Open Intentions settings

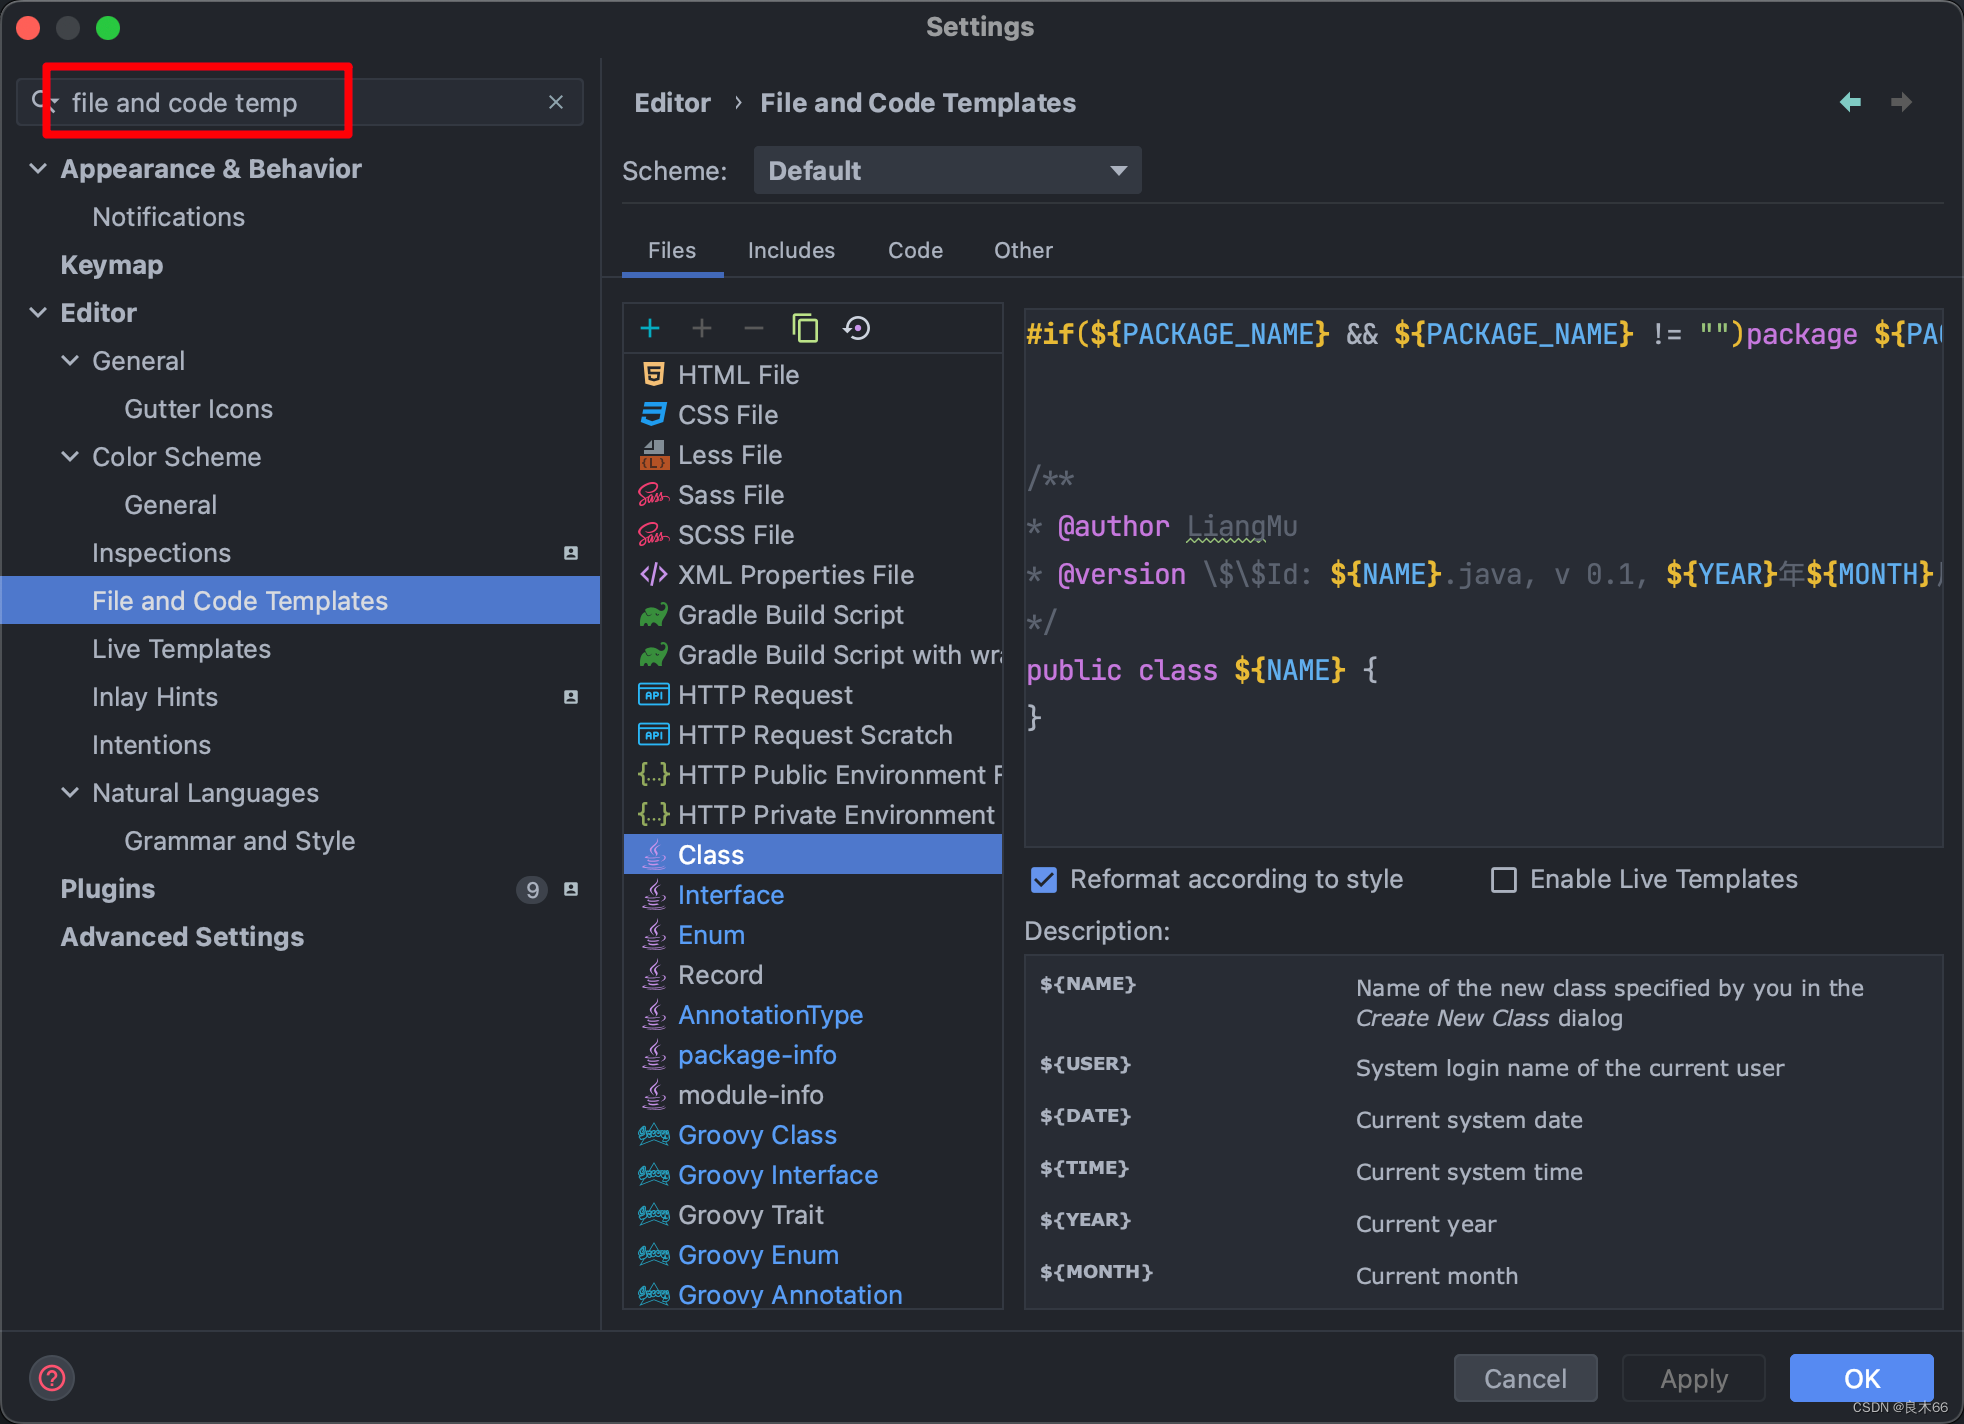(x=300, y=745)
